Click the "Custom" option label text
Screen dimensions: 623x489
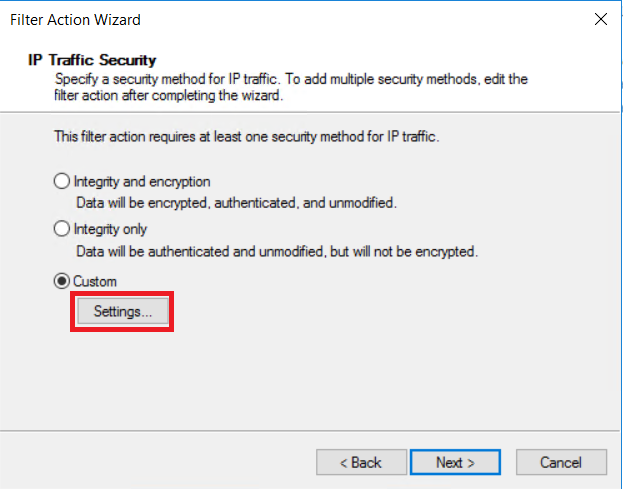click(95, 282)
